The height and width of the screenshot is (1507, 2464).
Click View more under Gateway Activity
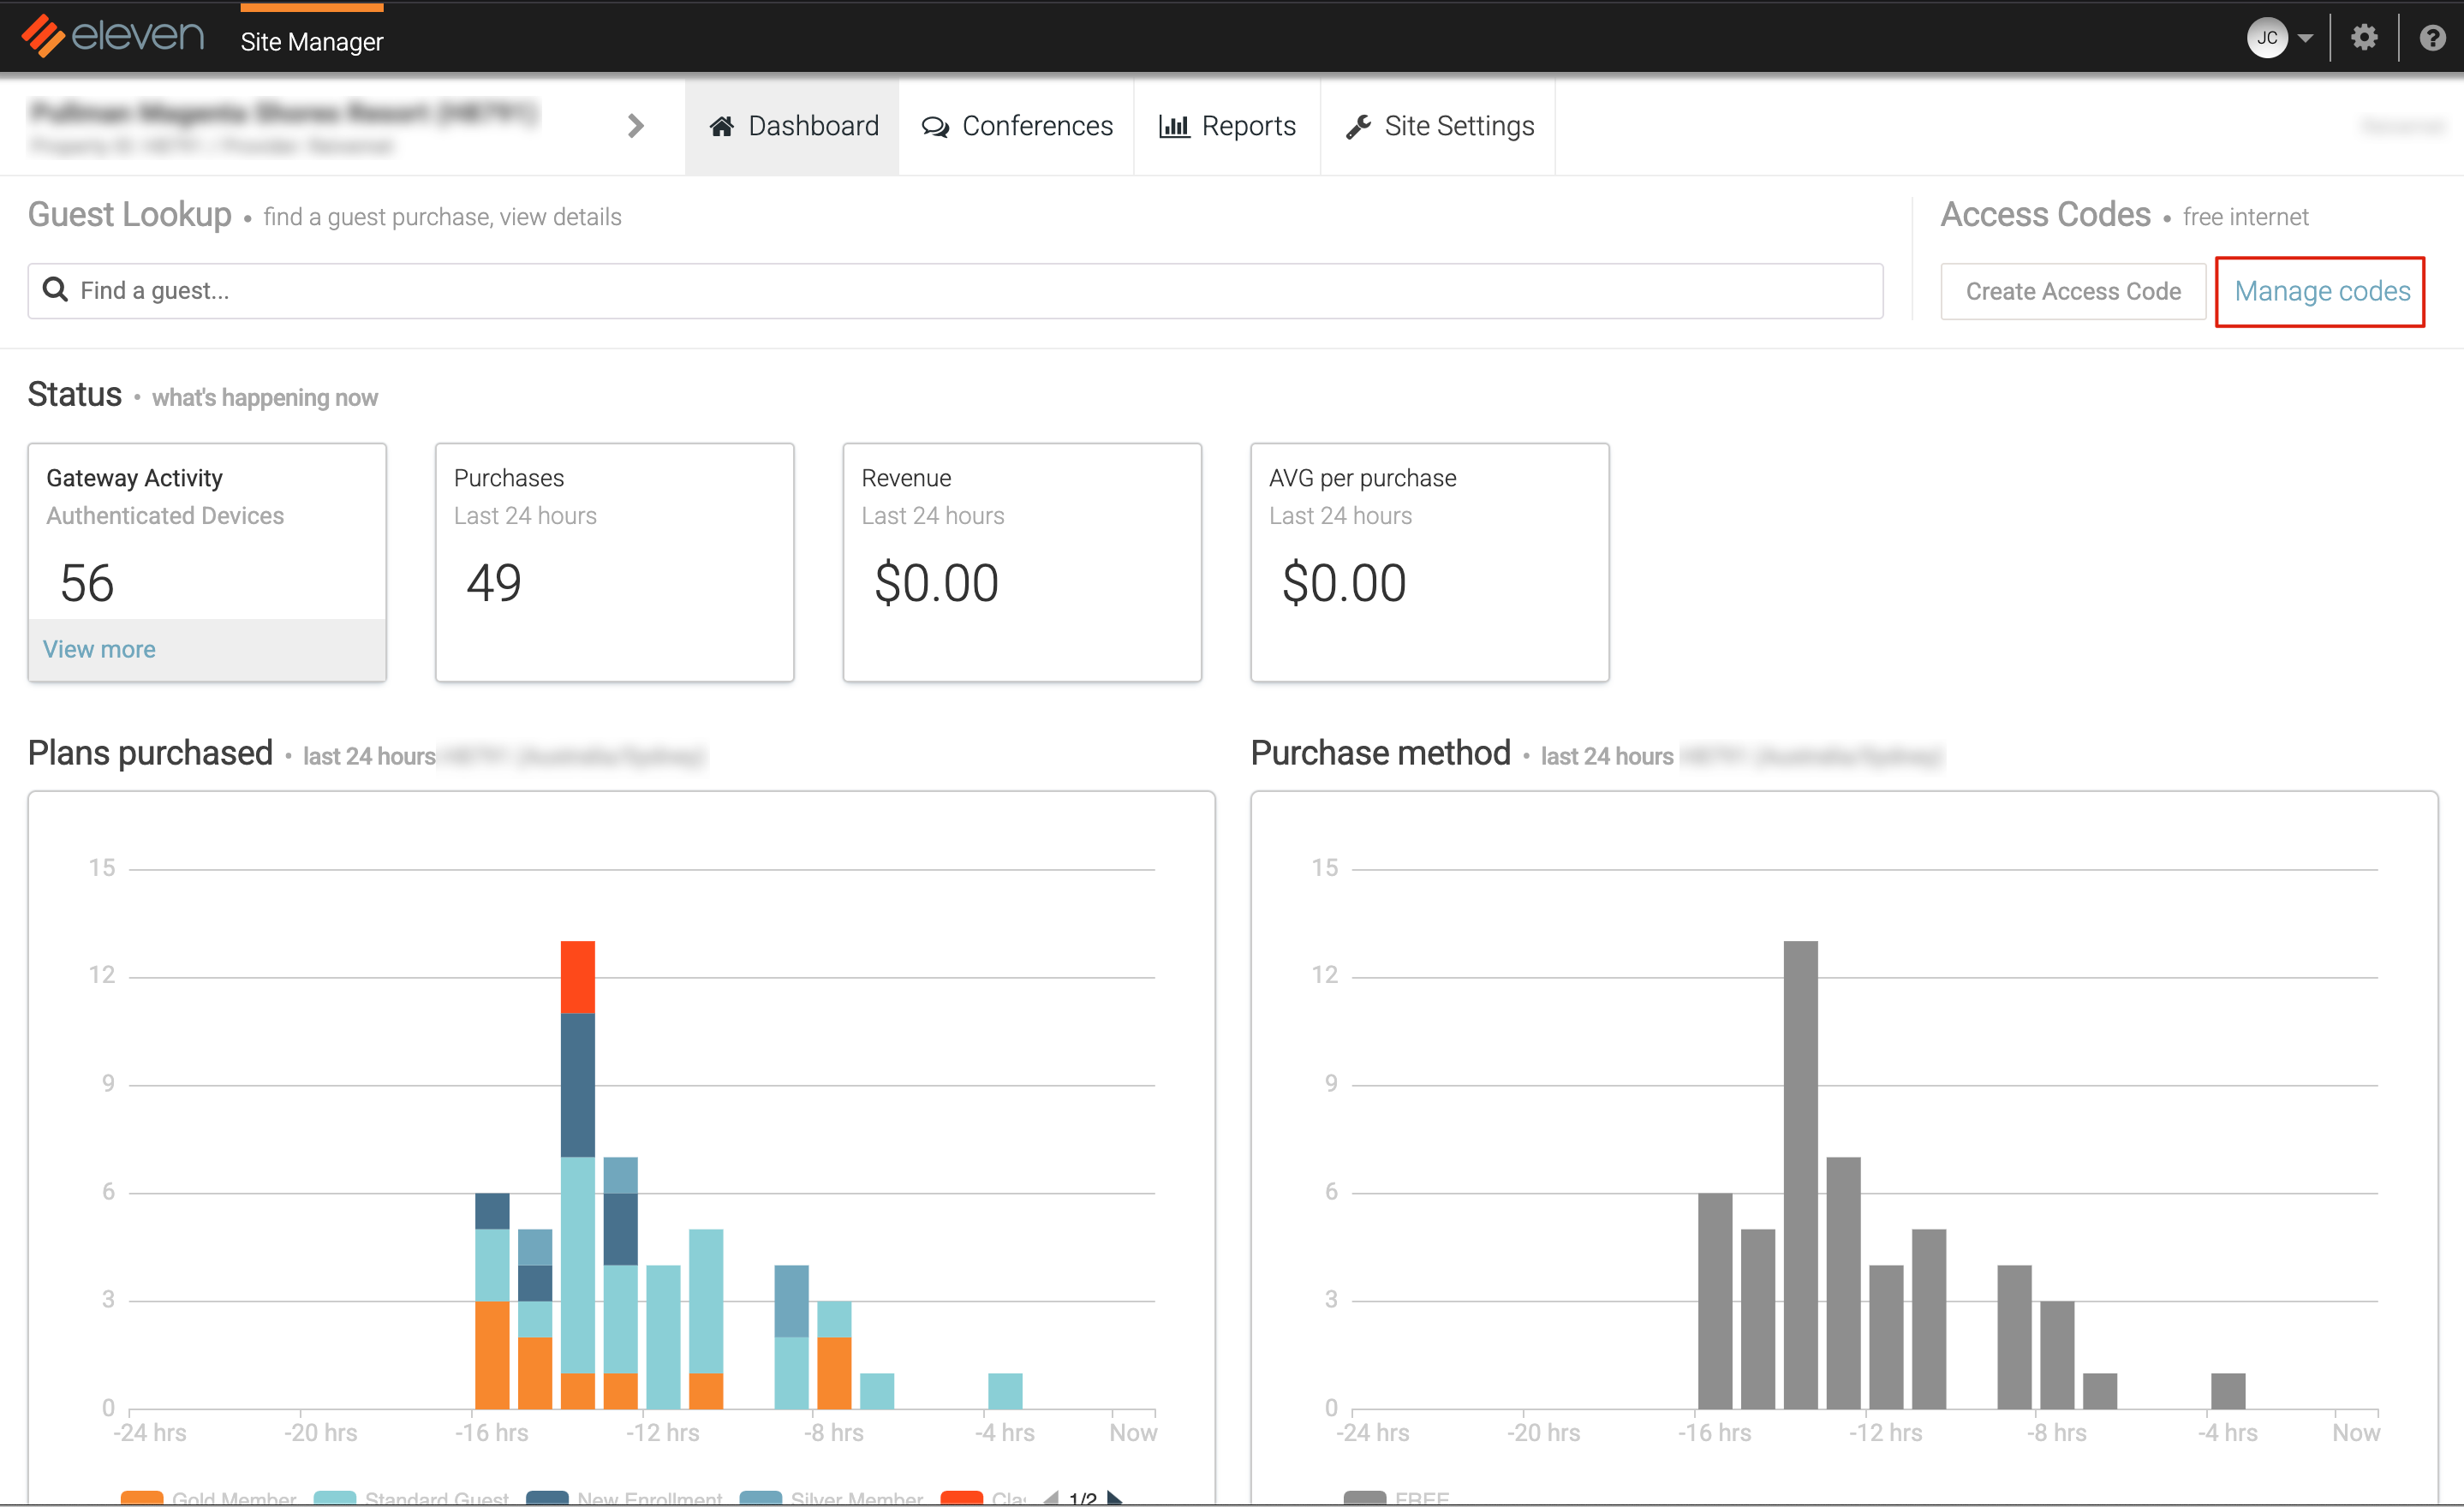99,650
